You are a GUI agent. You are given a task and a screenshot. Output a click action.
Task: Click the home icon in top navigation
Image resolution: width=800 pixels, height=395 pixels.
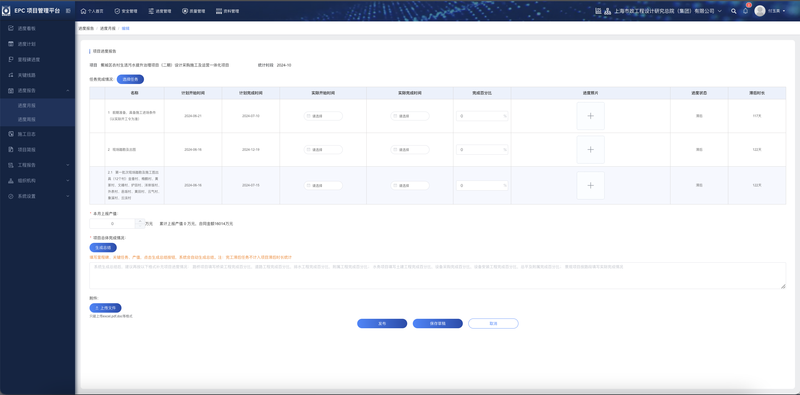click(84, 11)
